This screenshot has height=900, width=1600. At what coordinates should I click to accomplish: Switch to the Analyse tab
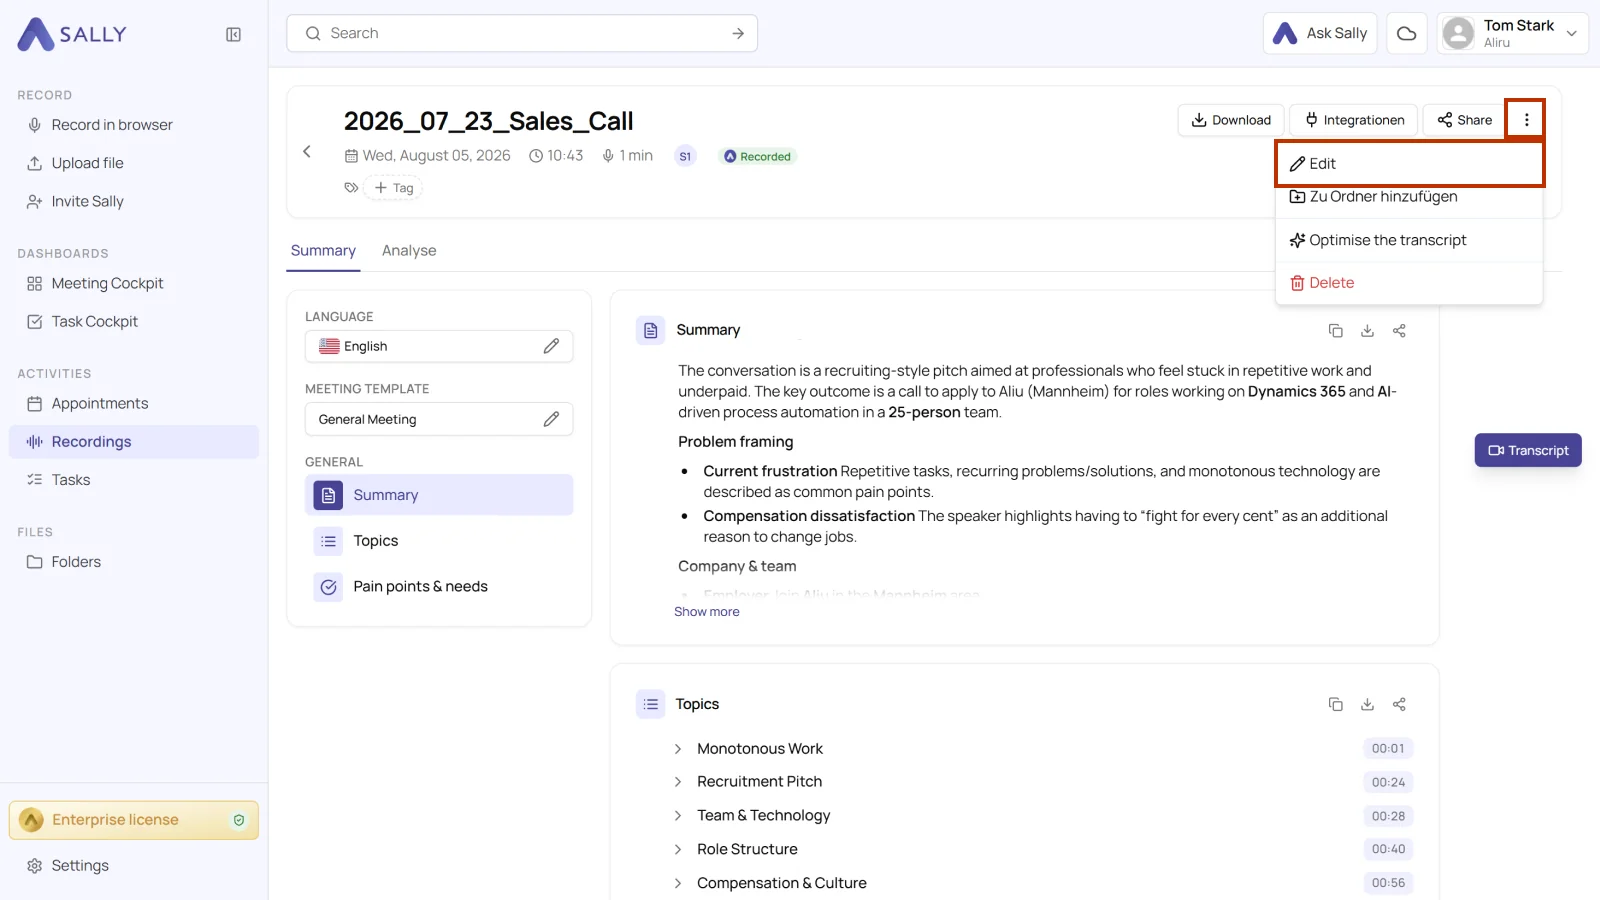click(409, 251)
